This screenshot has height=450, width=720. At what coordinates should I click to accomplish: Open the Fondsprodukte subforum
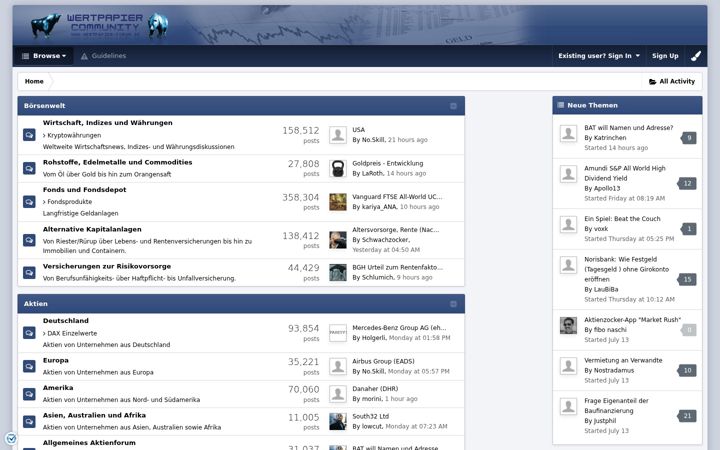pyautogui.click(x=69, y=202)
